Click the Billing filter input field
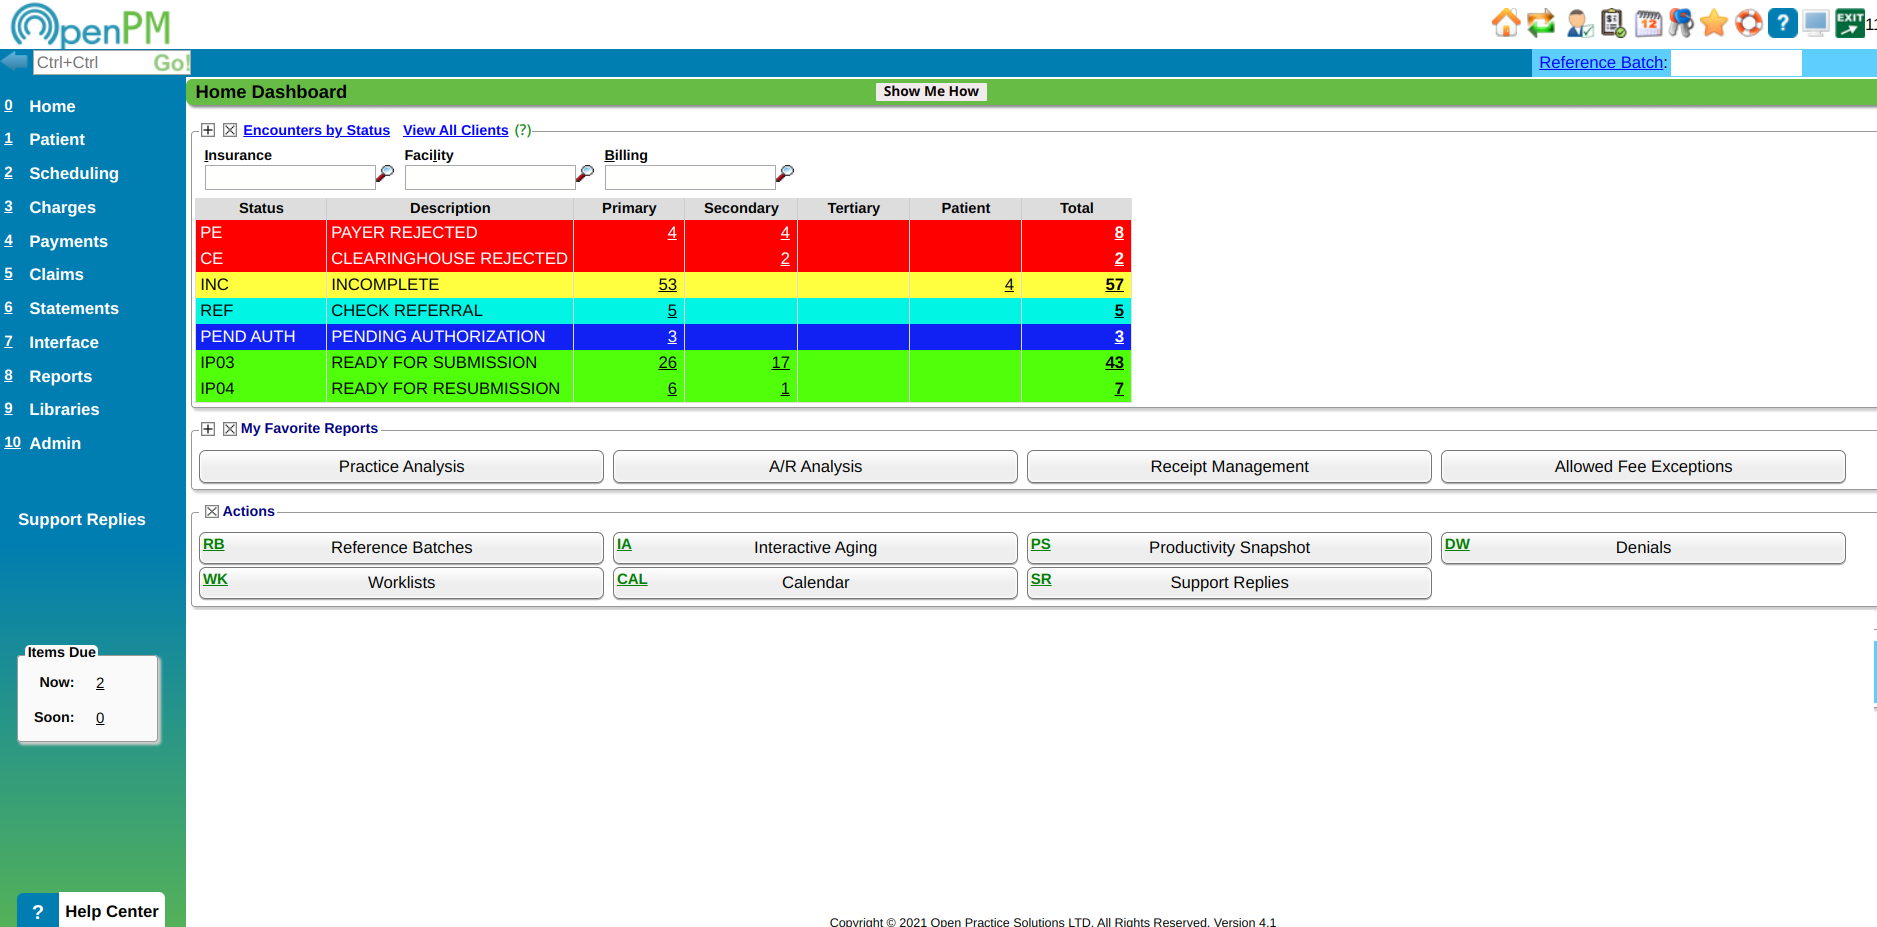The height and width of the screenshot is (927, 1877). click(x=689, y=177)
